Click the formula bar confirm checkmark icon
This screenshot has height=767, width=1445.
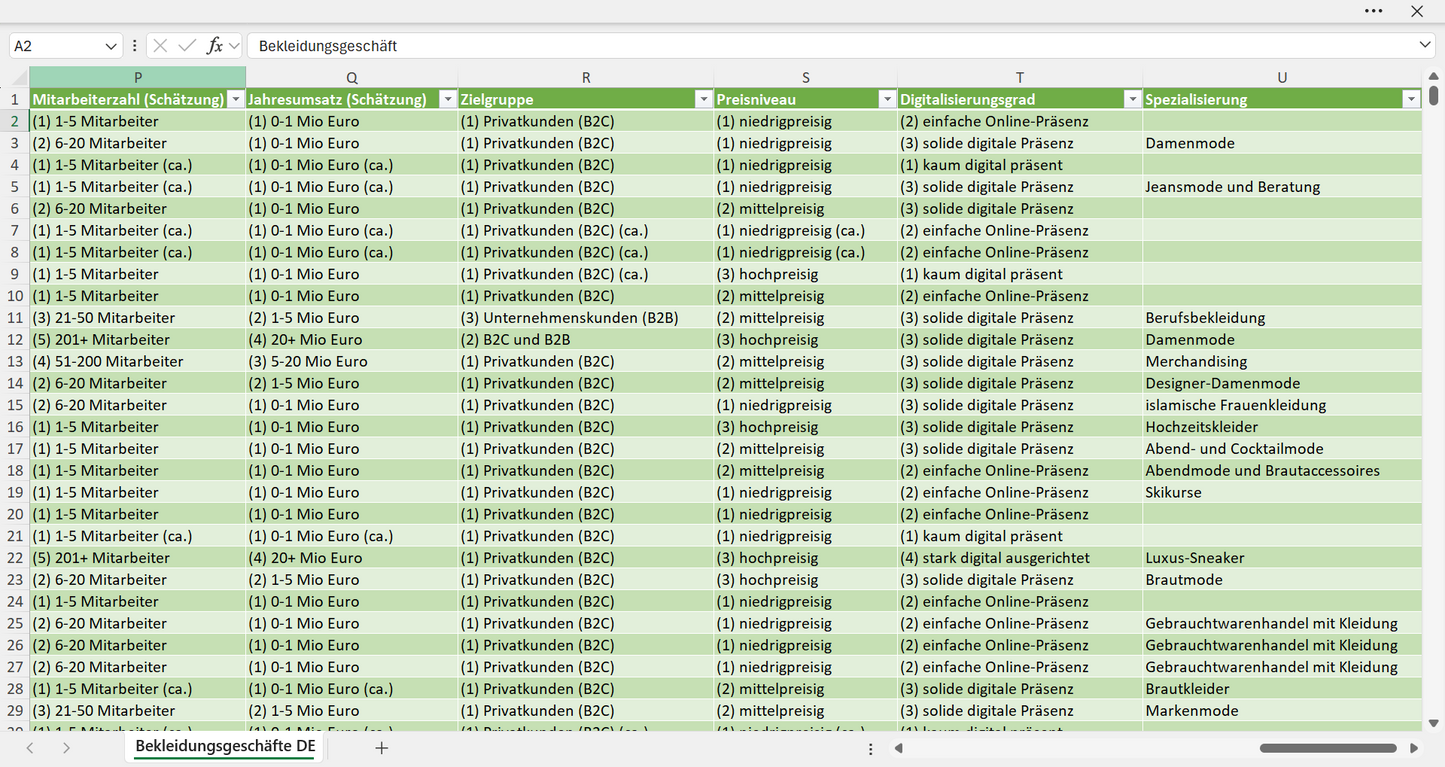tap(187, 46)
